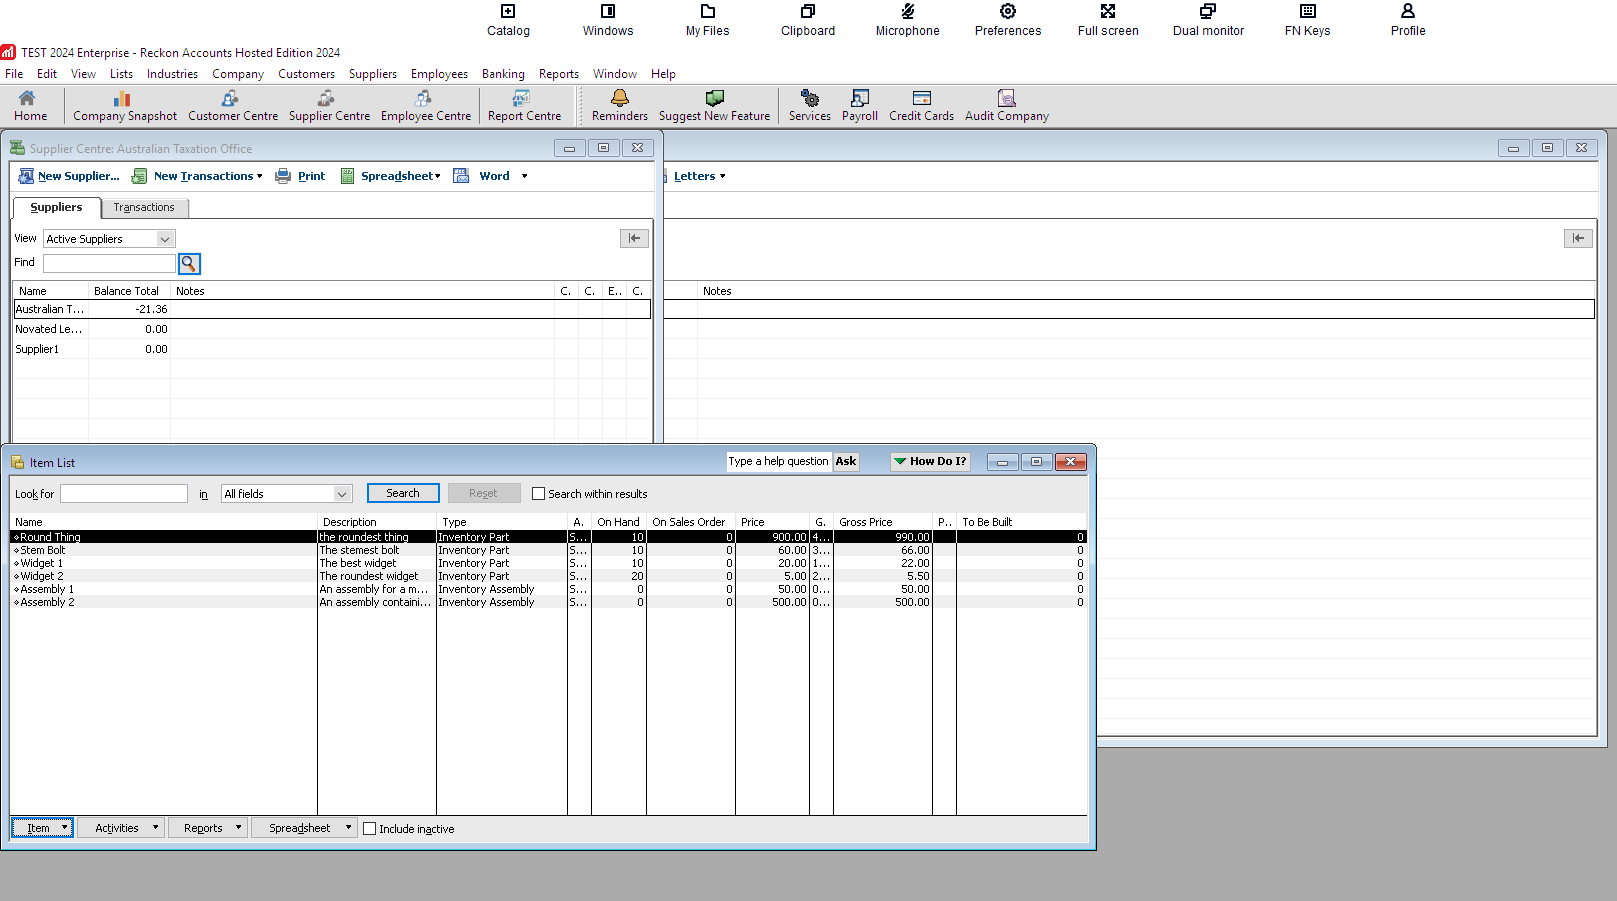Open the Industries menu
This screenshot has width=1617, height=901.
[172, 74]
